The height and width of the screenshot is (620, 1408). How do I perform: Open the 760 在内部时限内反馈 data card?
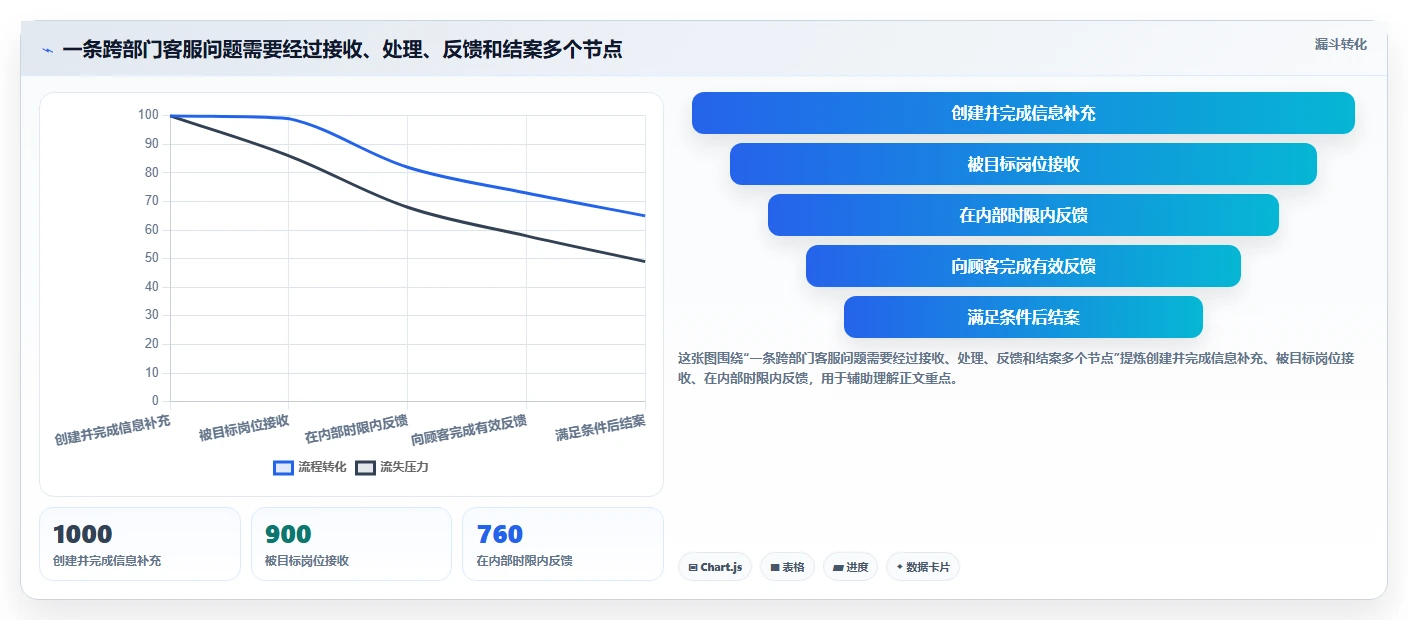pos(563,544)
